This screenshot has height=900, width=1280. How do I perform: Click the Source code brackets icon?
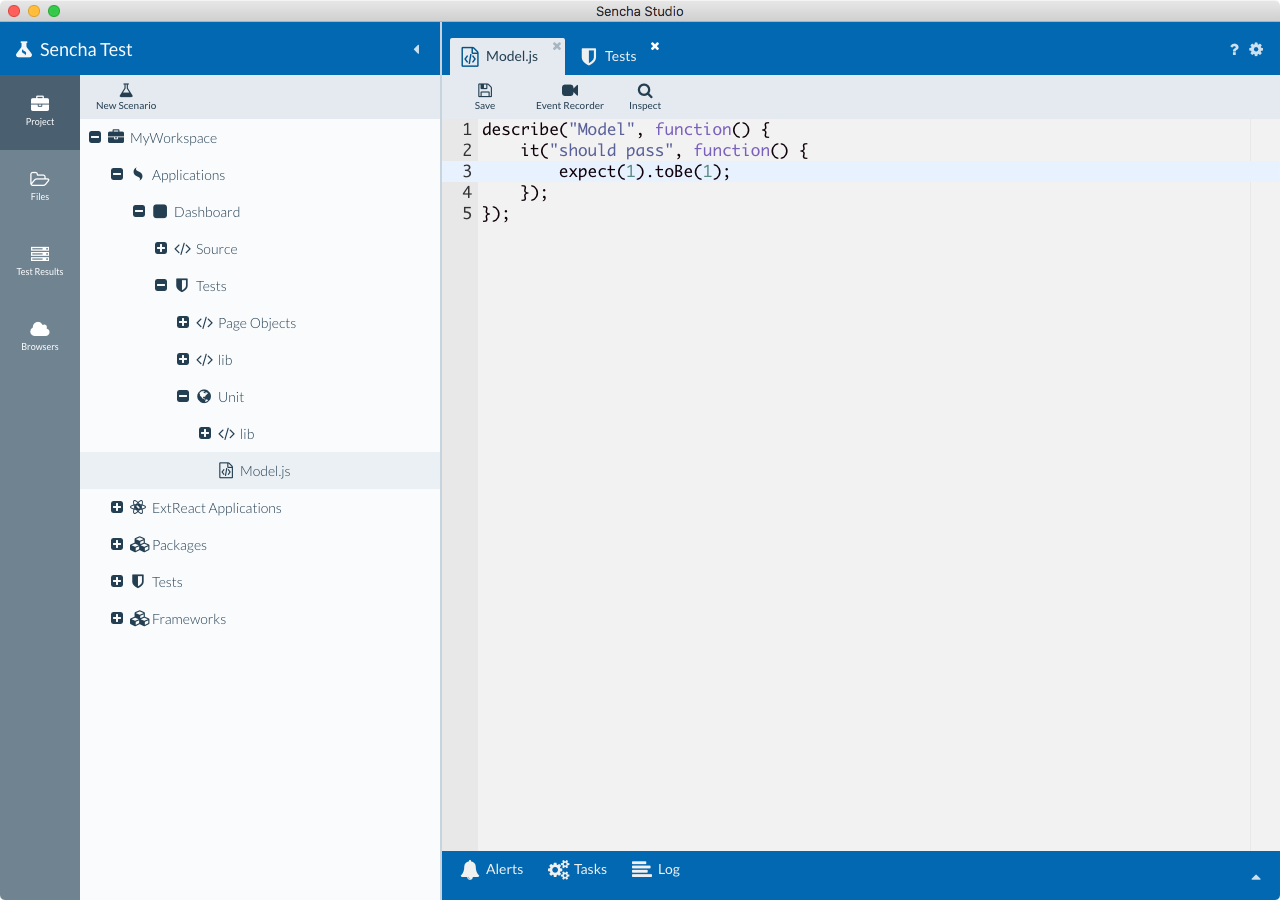(x=182, y=249)
